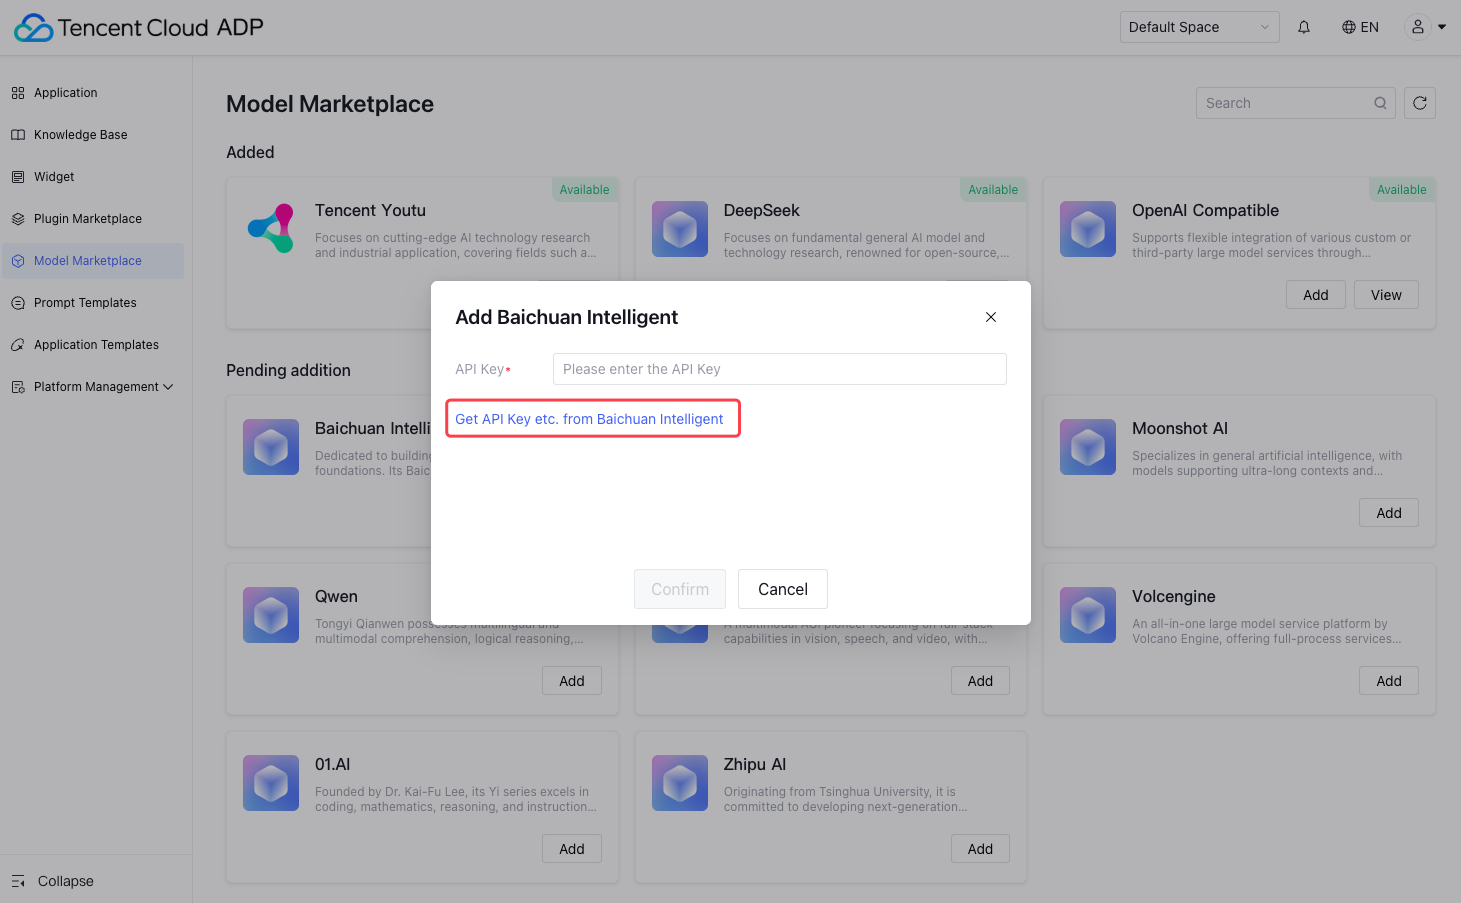Go to Knowledge Base in sidebar
Image resolution: width=1461 pixels, height=903 pixels.
80,135
